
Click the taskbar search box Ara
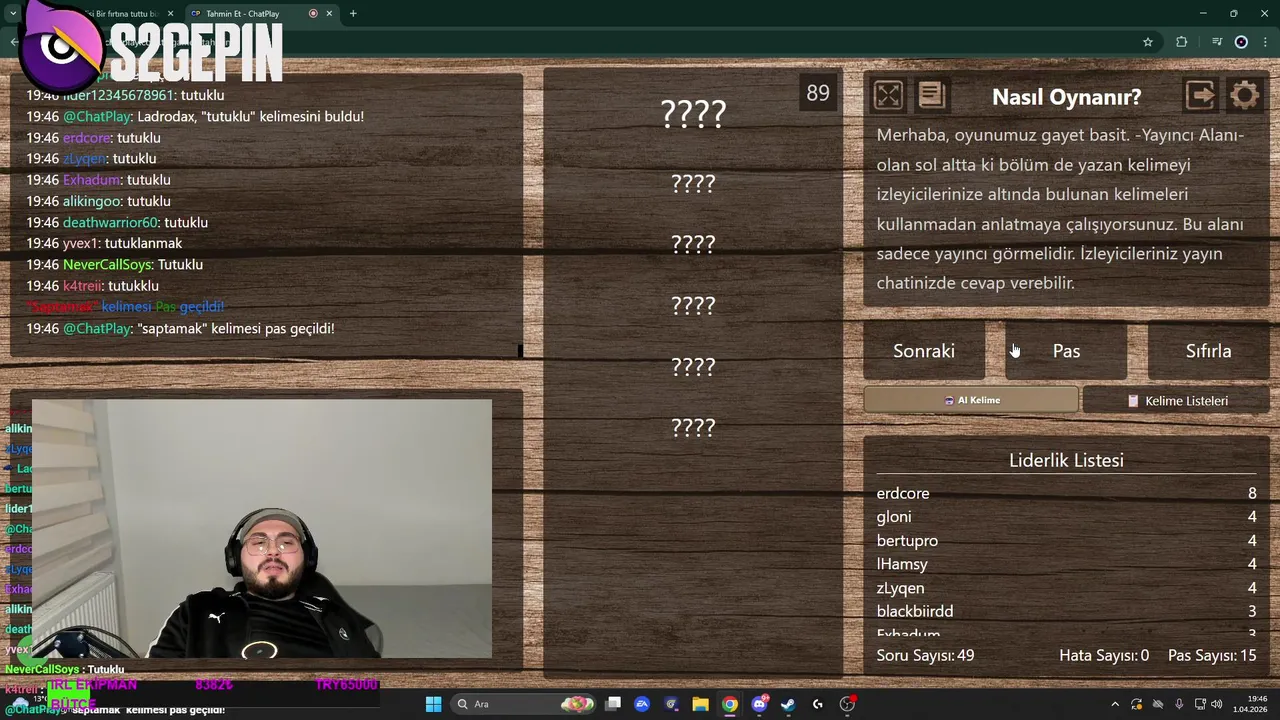pos(522,704)
